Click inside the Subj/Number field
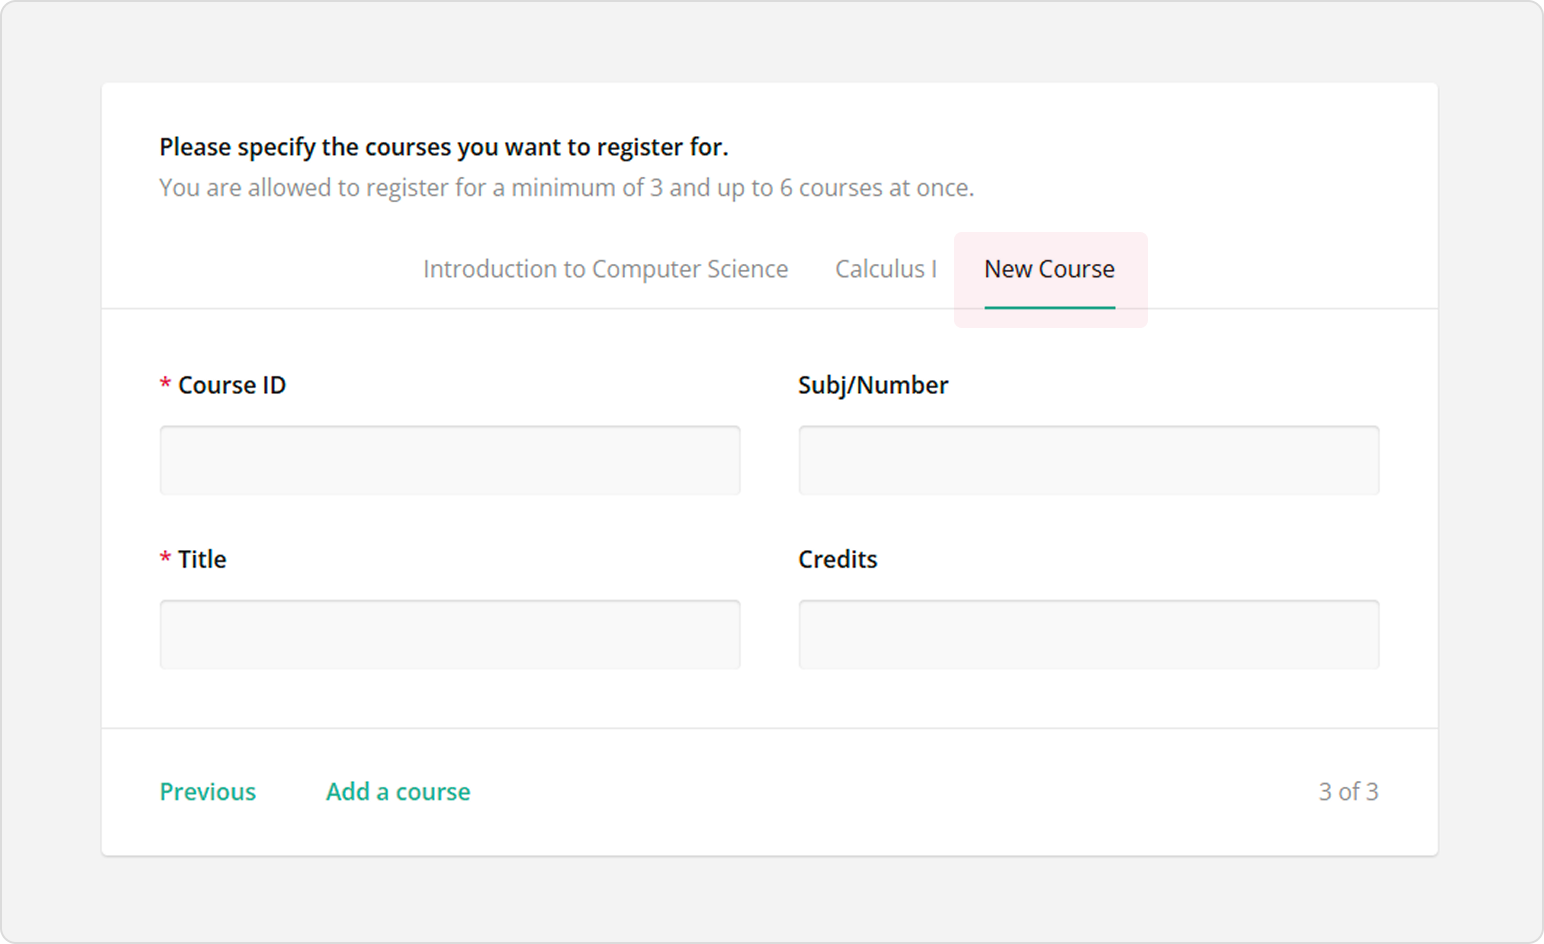 1088,460
